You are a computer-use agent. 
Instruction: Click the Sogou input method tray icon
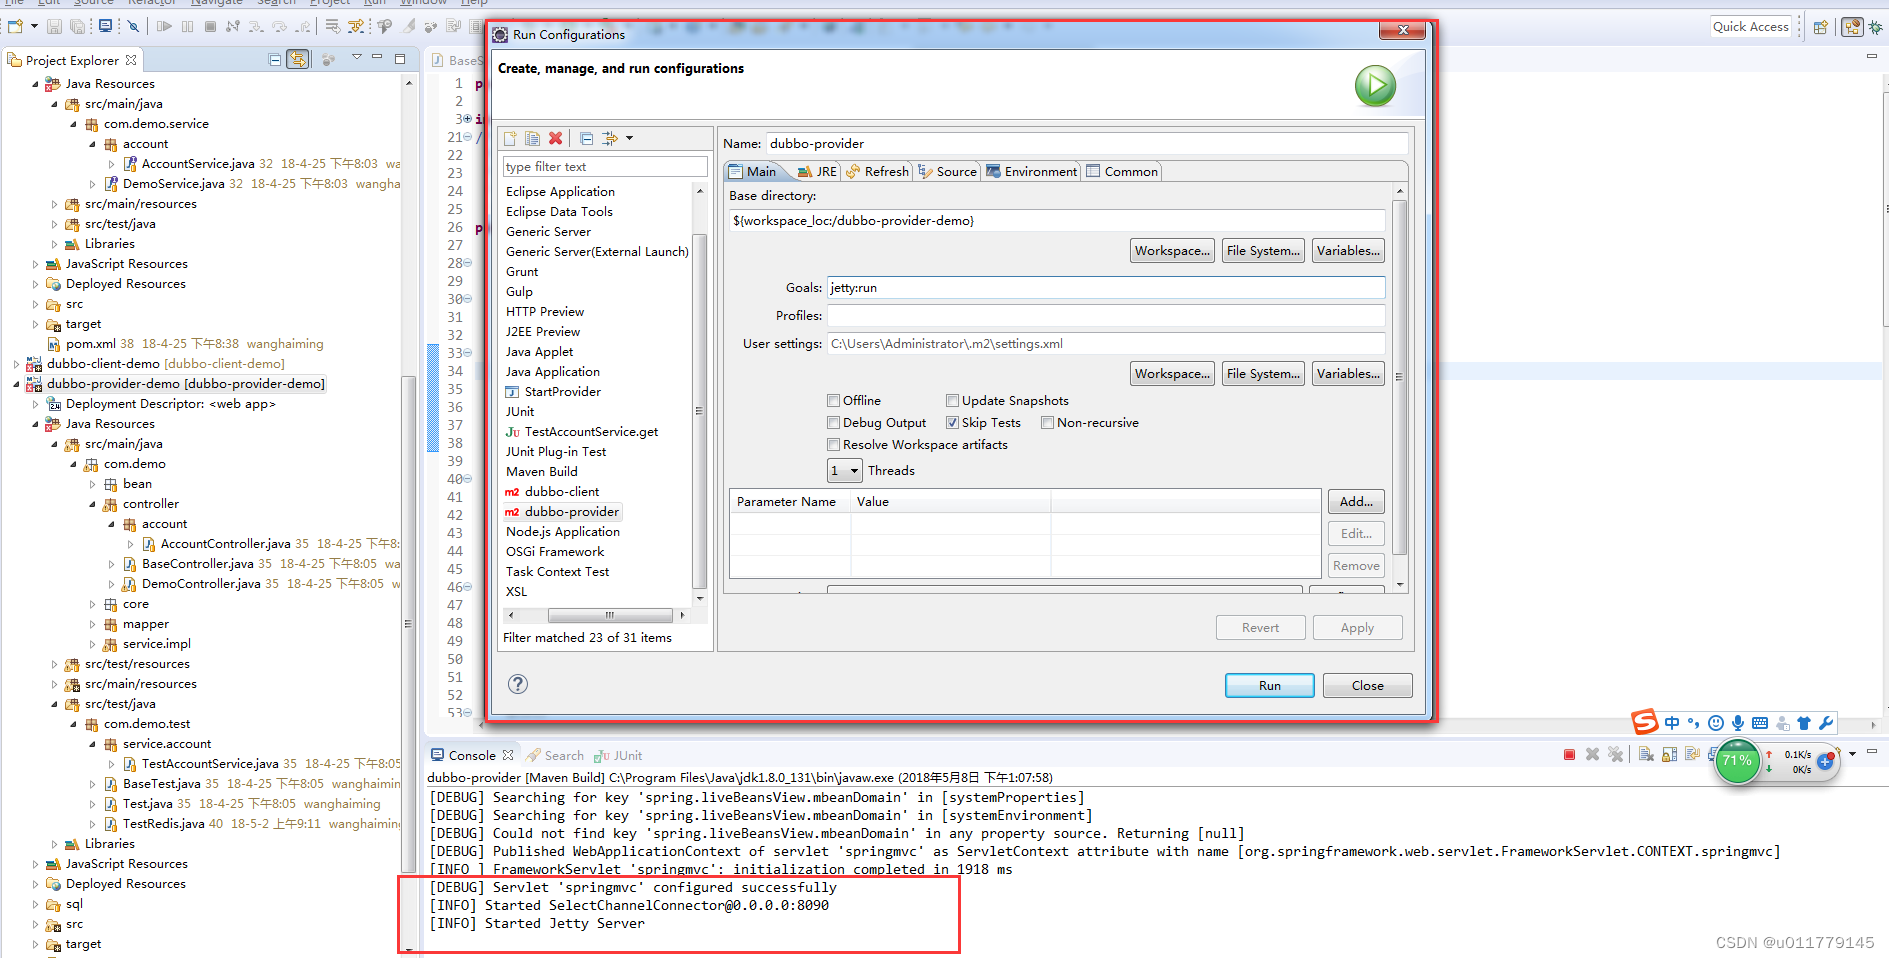(x=1644, y=722)
